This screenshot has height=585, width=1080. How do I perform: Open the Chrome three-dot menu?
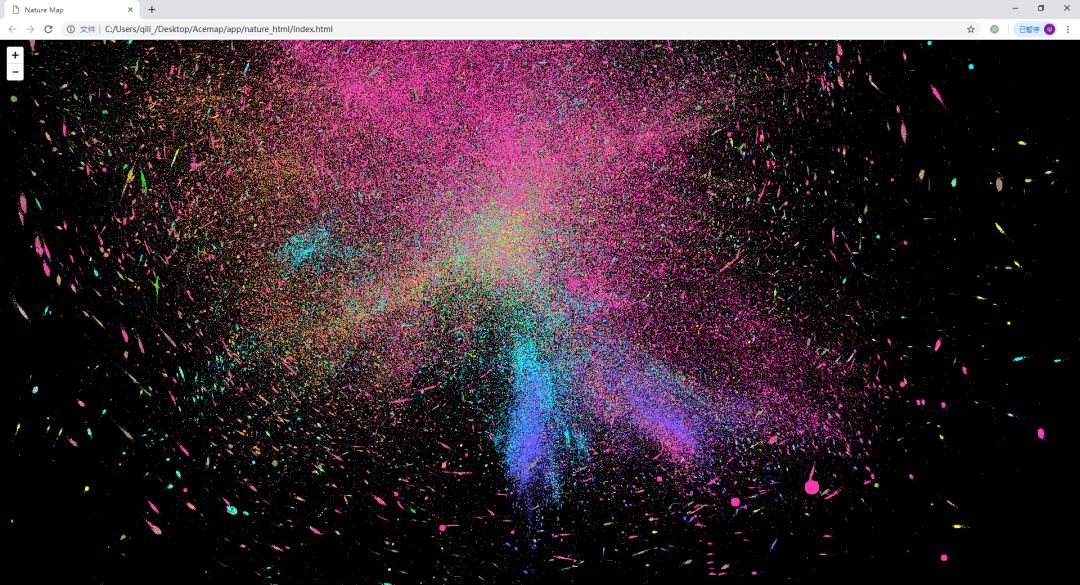[1068, 29]
